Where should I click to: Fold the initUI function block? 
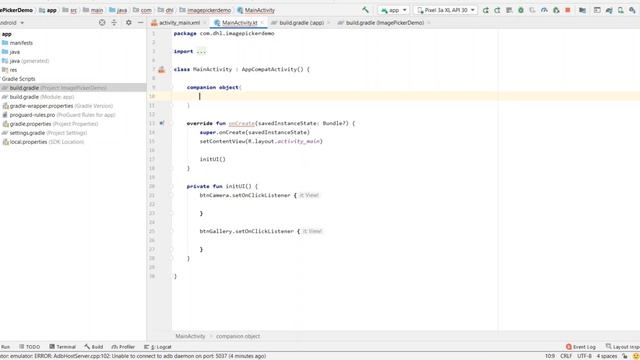click(x=172, y=186)
